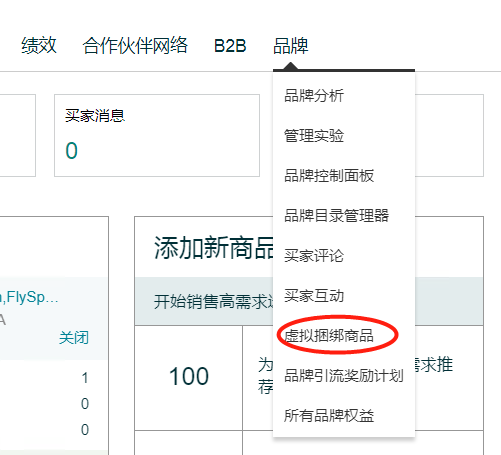This screenshot has width=501, height=455.
Task: Select 品牌分析 from the dropdown
Action: (314, 96)
